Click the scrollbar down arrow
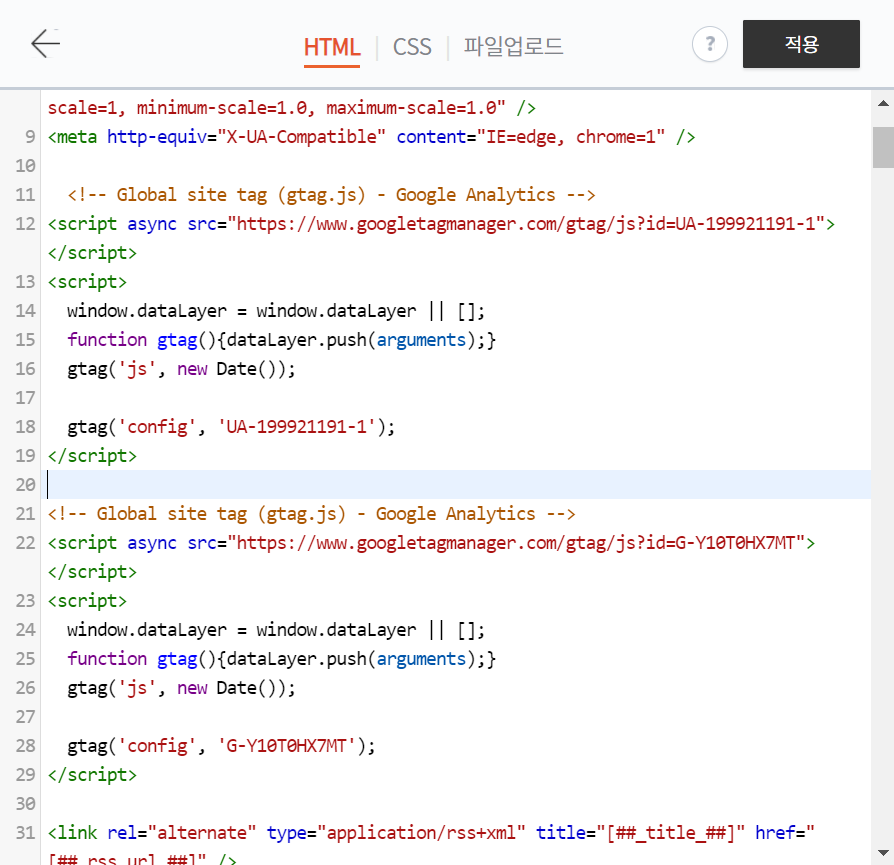The width and height of the screenshot is (894, 865). click(x=883, y=853)
